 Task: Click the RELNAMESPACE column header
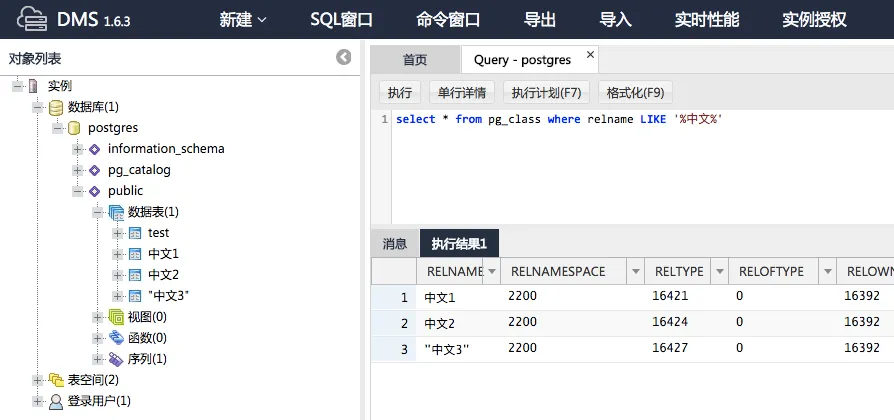coord(558,271)
